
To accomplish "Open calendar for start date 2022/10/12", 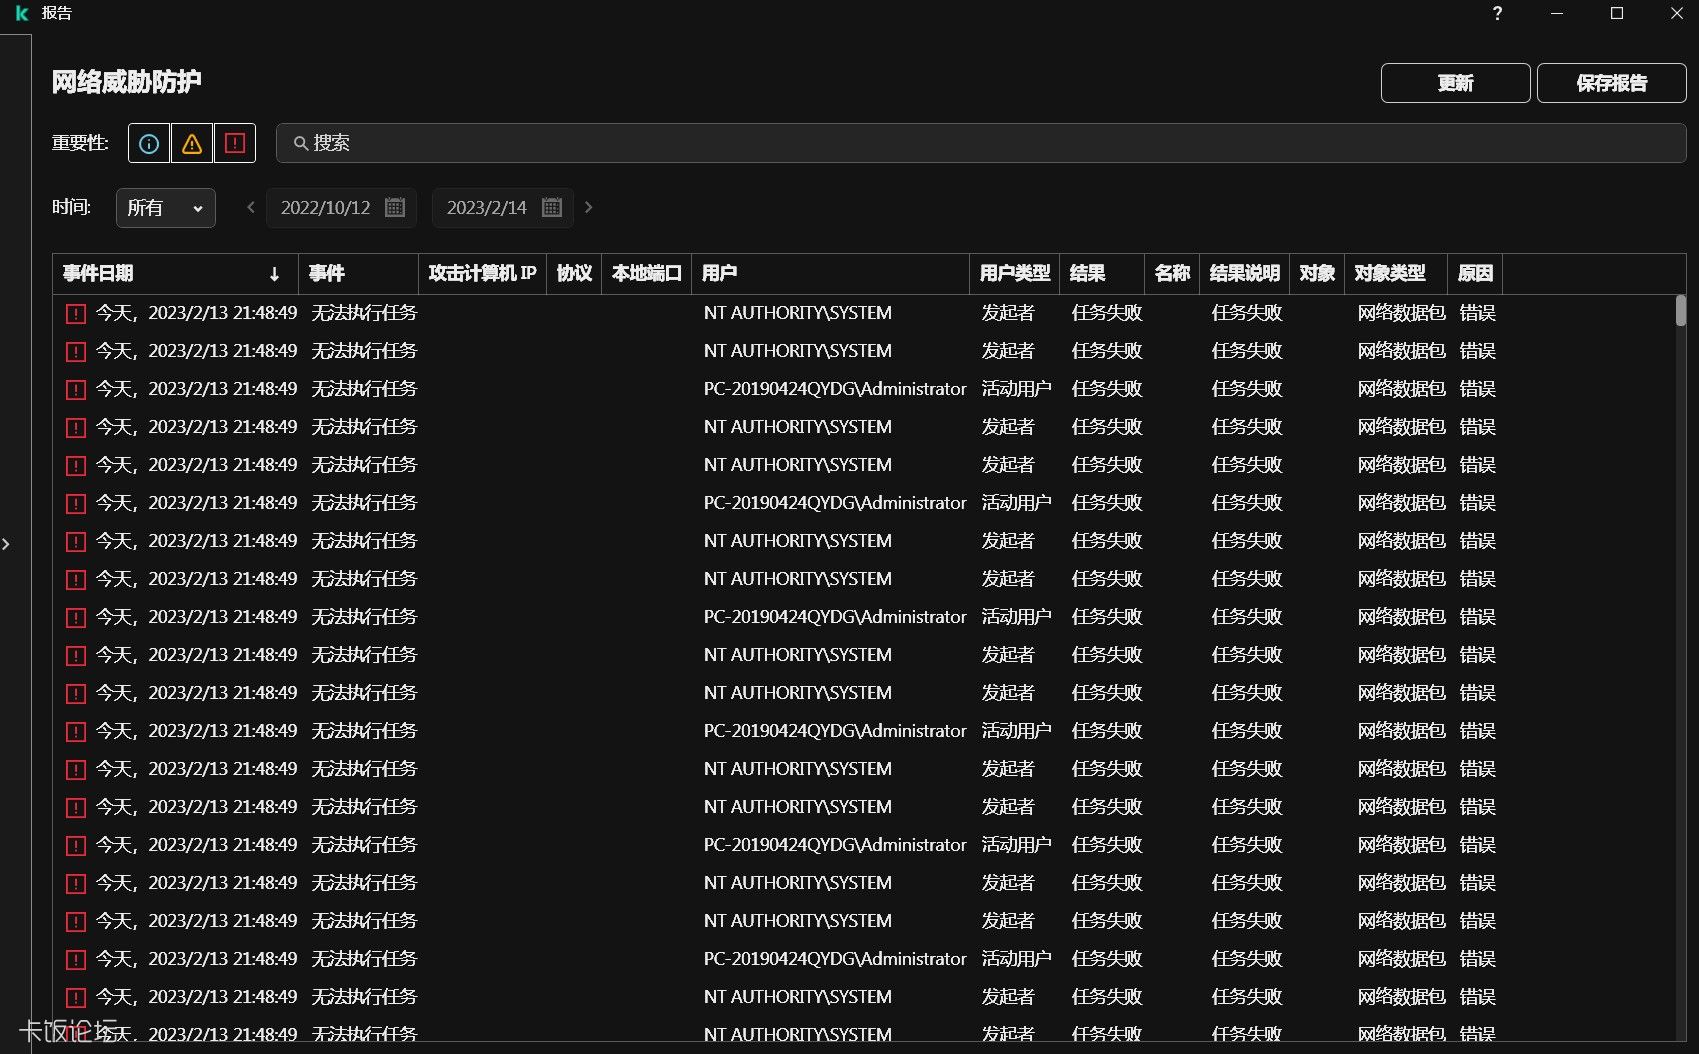I will point(395,207).
